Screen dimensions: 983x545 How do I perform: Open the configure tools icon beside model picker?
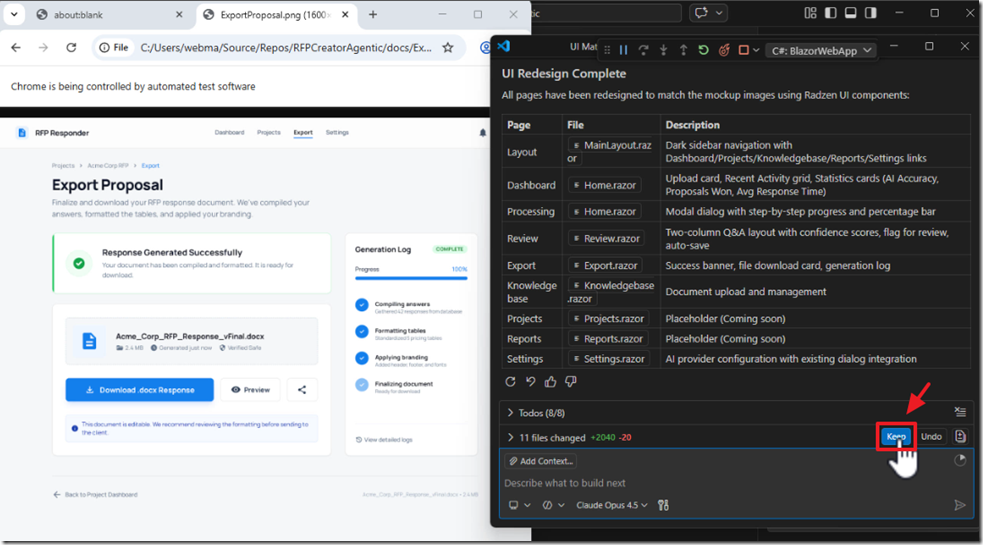coord(664,505)
